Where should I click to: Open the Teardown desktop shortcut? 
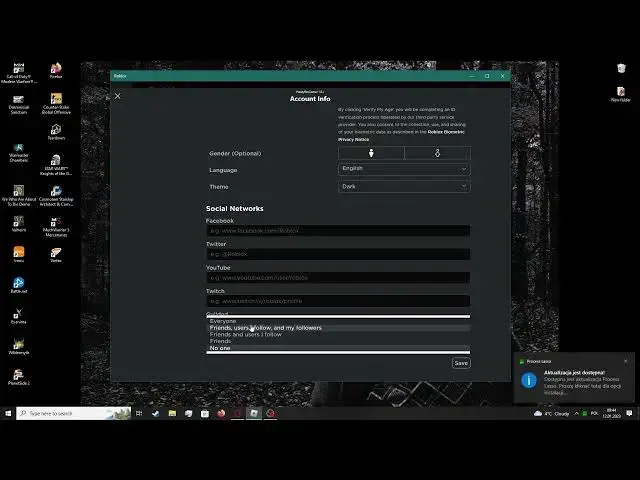pos(56,132)
